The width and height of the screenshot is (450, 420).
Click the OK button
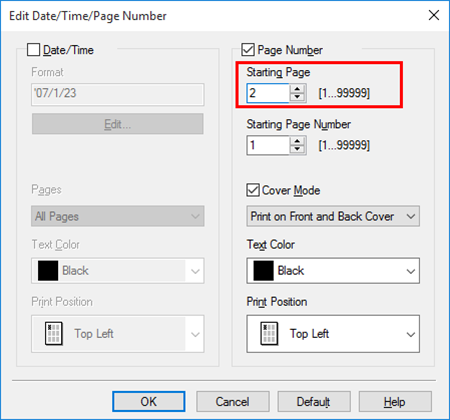pos(149,402)
